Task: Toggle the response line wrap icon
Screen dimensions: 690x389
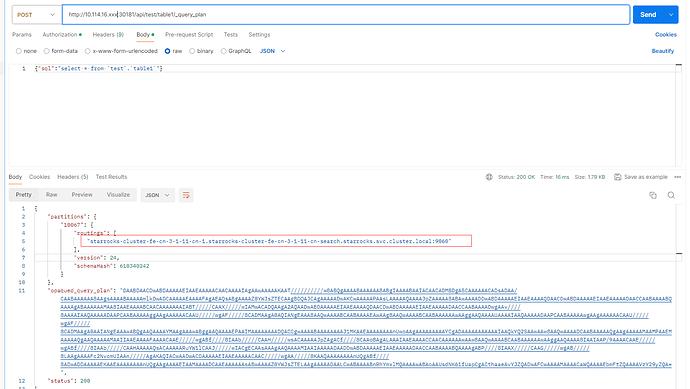Action: click(x=186, y=195)
